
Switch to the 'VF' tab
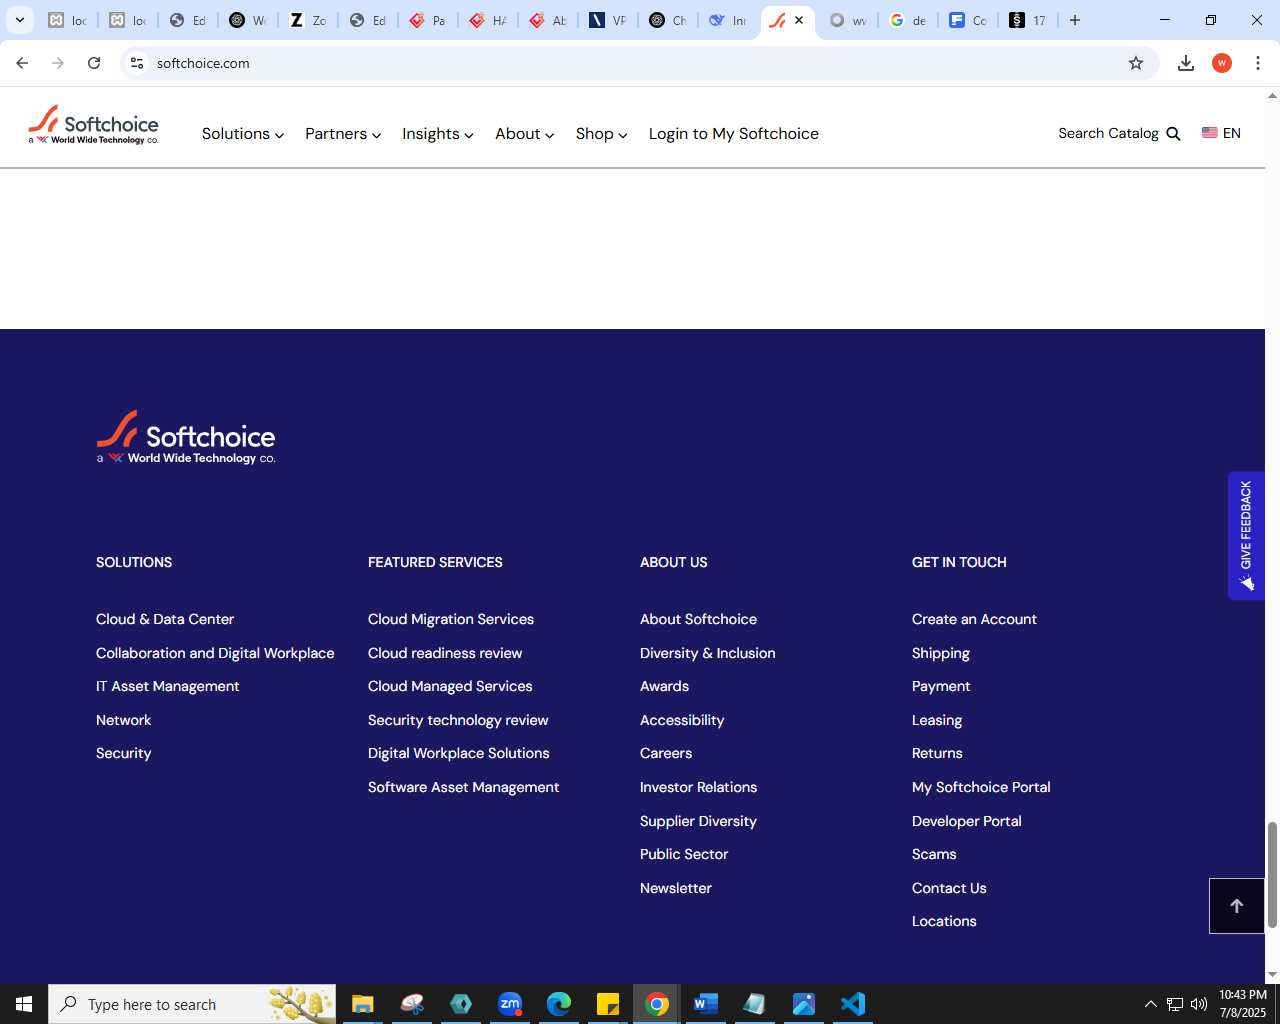pyautogui.click(x=608, y=20)
